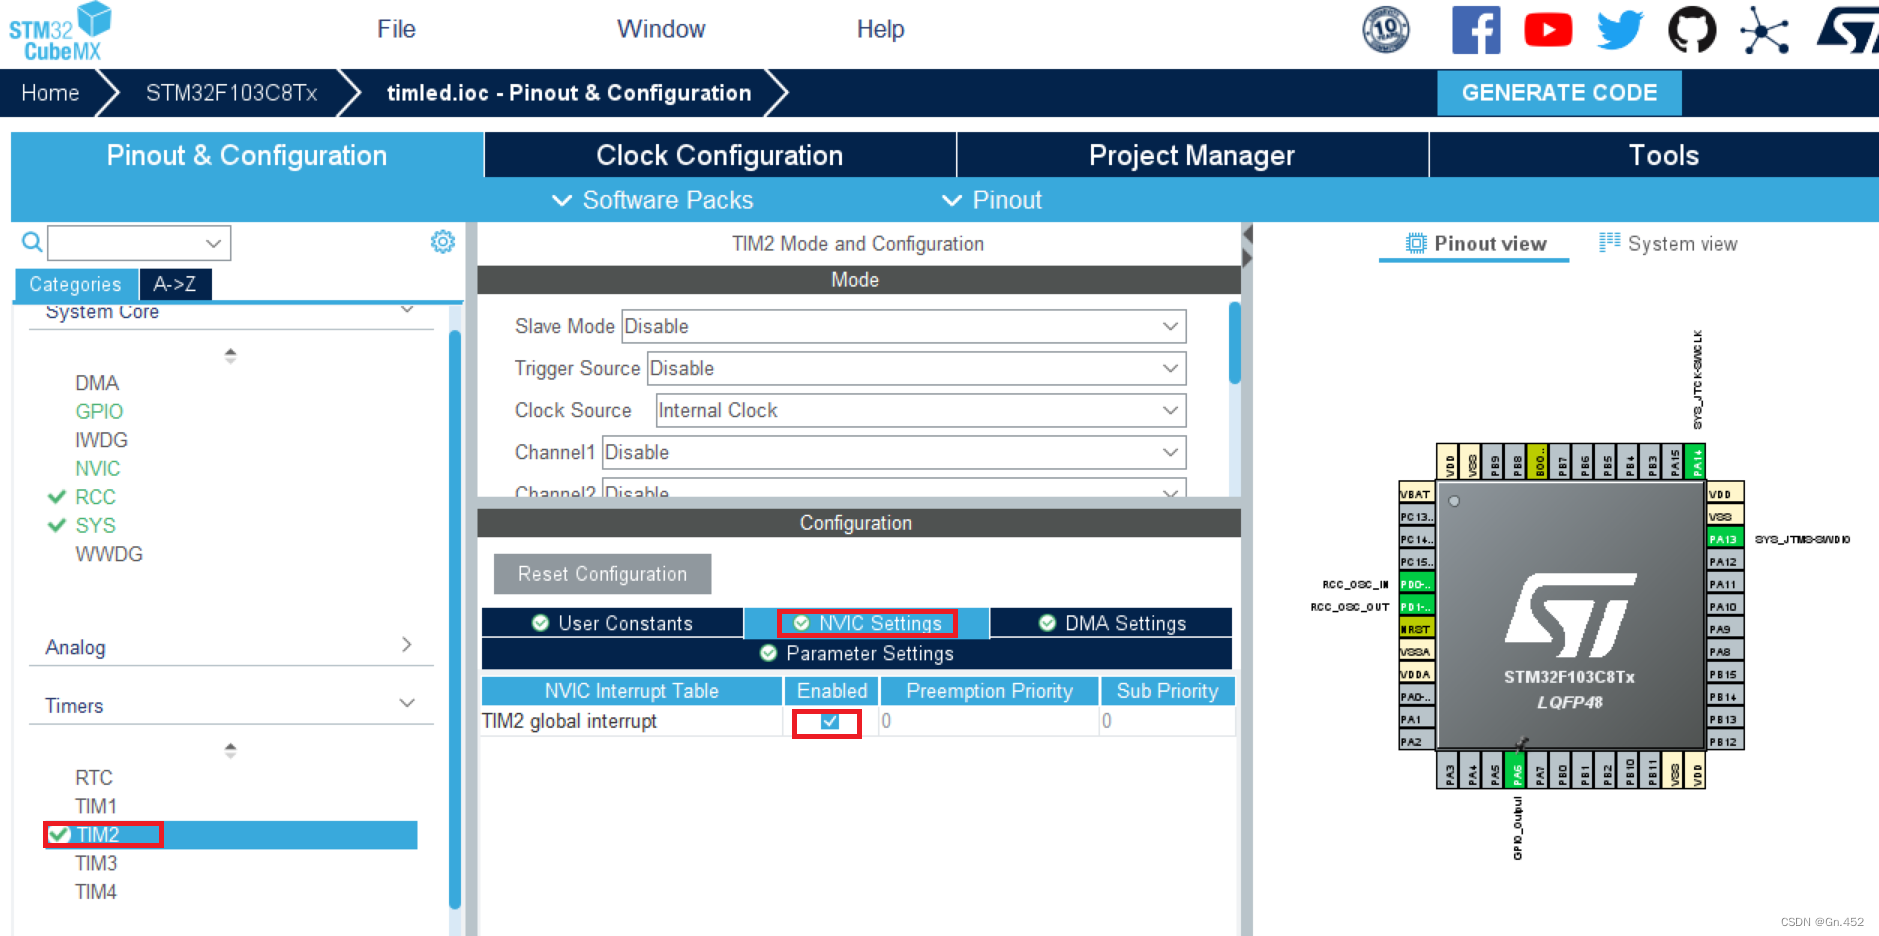
Task: Select RCC under System Core
Action: point(95,497)
